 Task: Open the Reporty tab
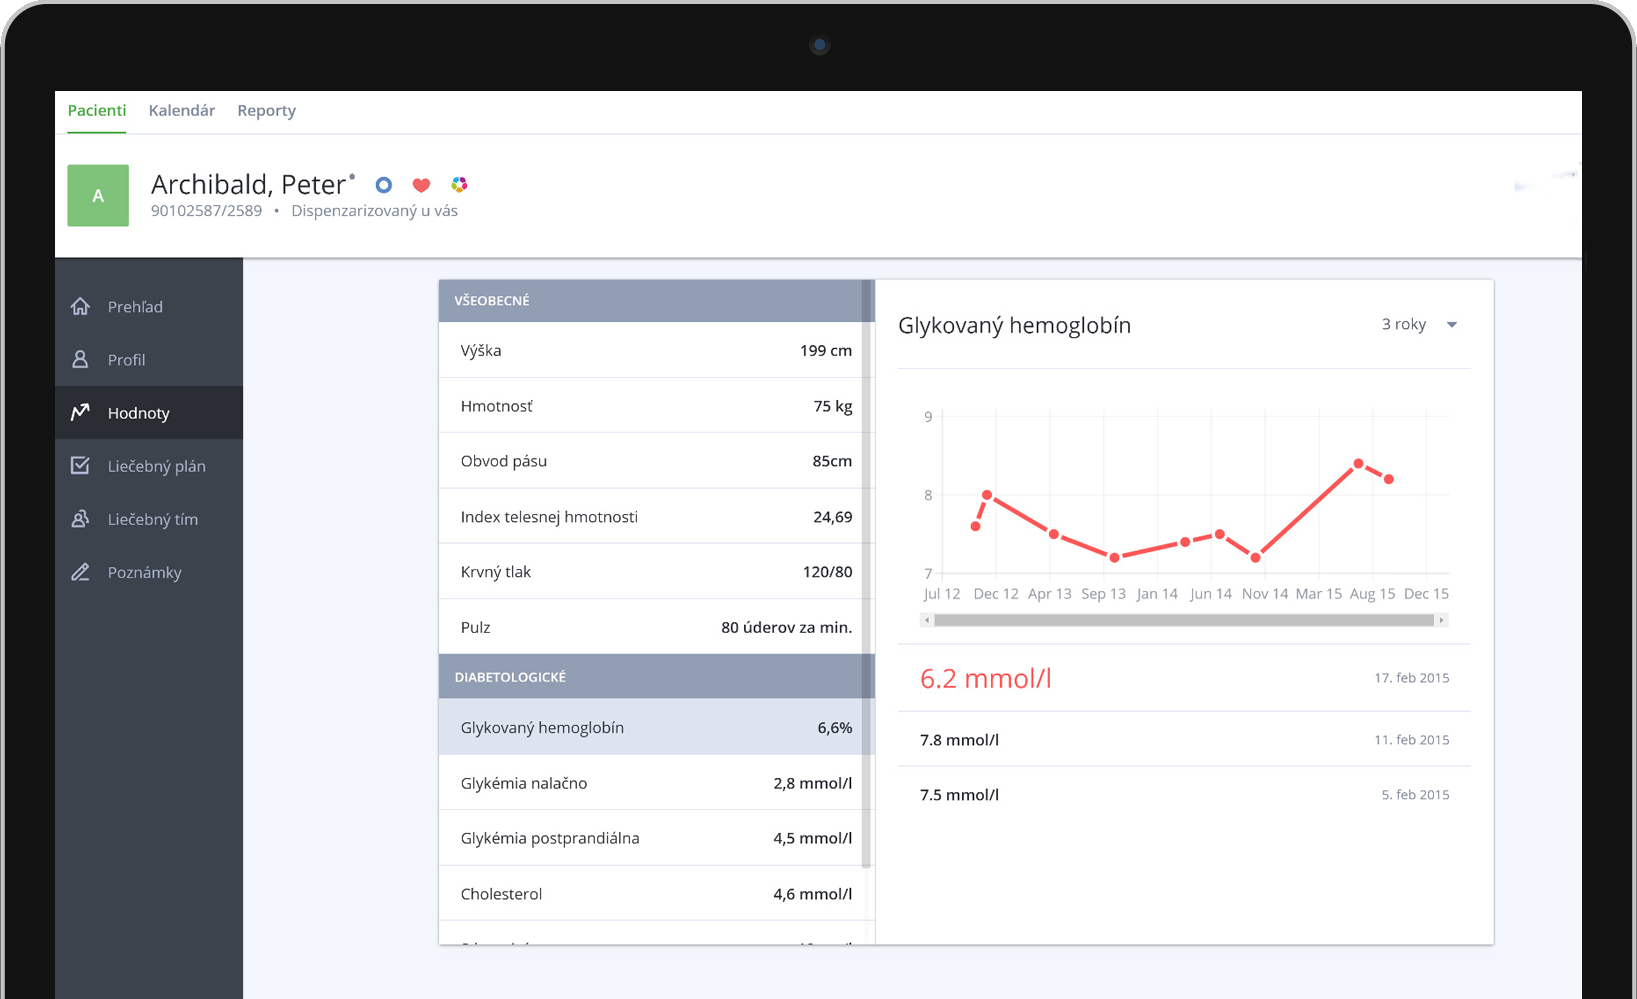pyautogui.click(x=266, y=111)
